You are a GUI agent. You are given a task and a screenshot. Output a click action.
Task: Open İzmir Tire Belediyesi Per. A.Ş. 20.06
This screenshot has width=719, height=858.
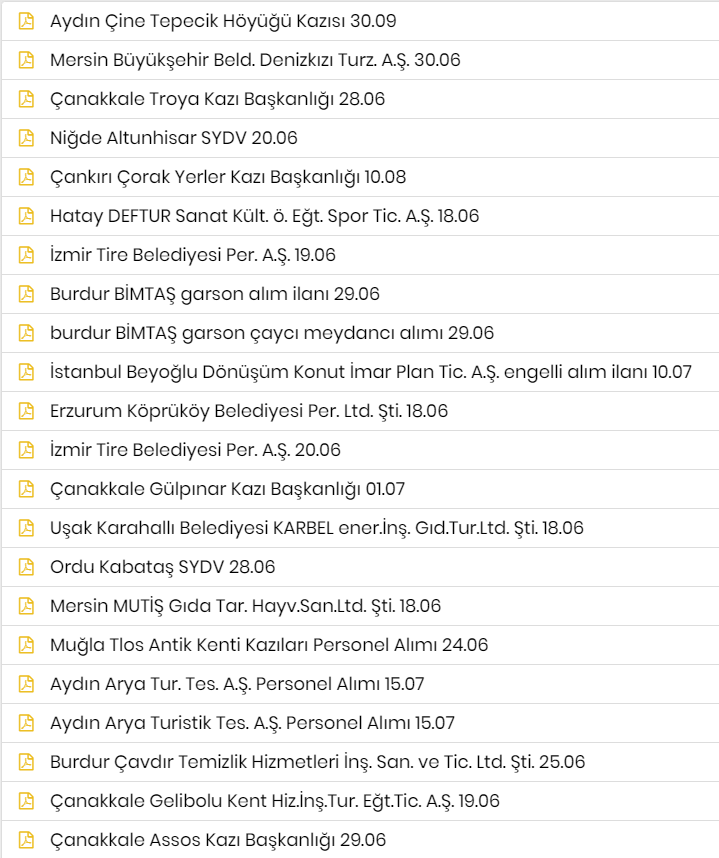[x=195, y=450]
